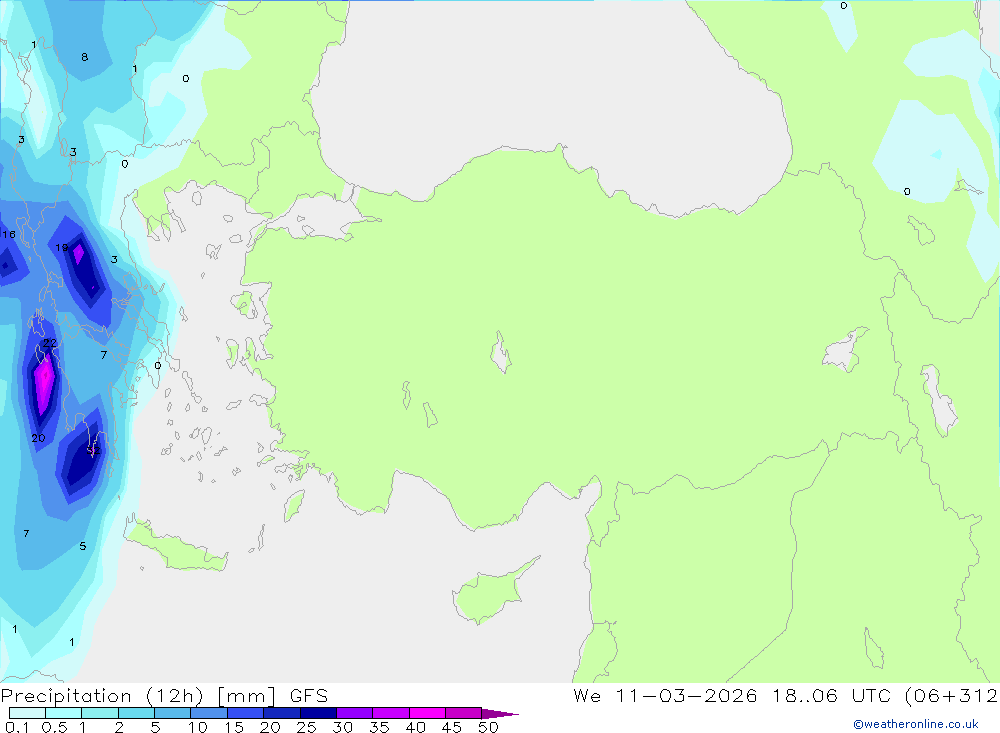Click the above-50 arrow tip of legend
1000x733 pixels.
point(500,714)
